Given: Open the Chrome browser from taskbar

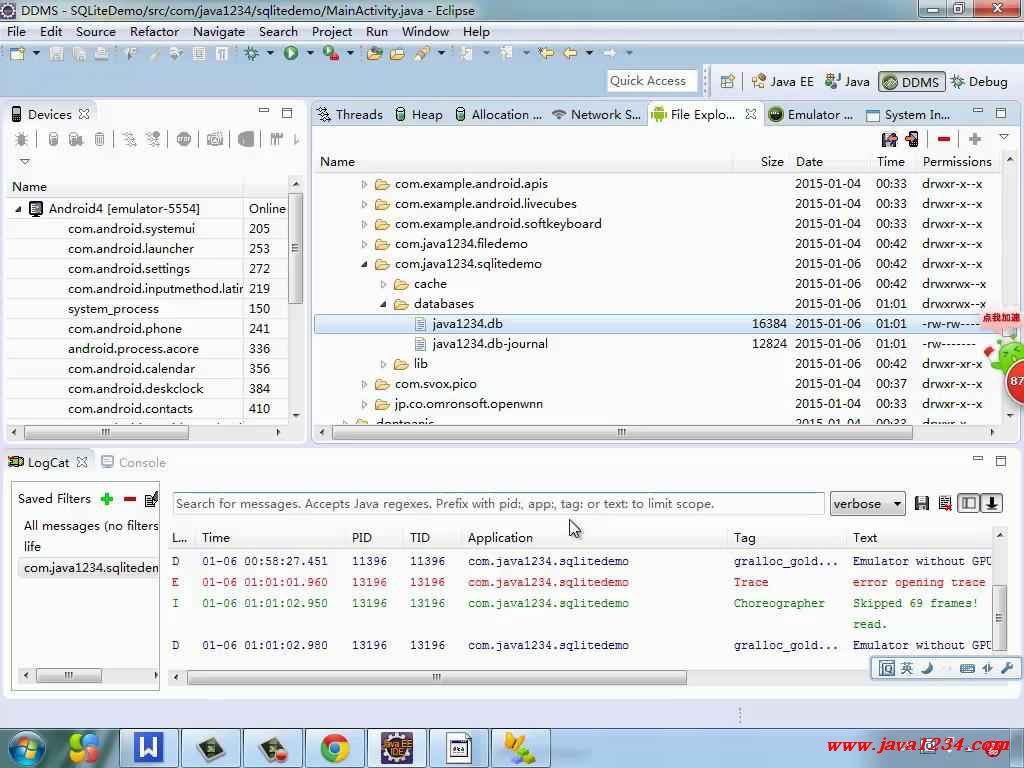Looking at the screenshot, I should click(335, 748).
